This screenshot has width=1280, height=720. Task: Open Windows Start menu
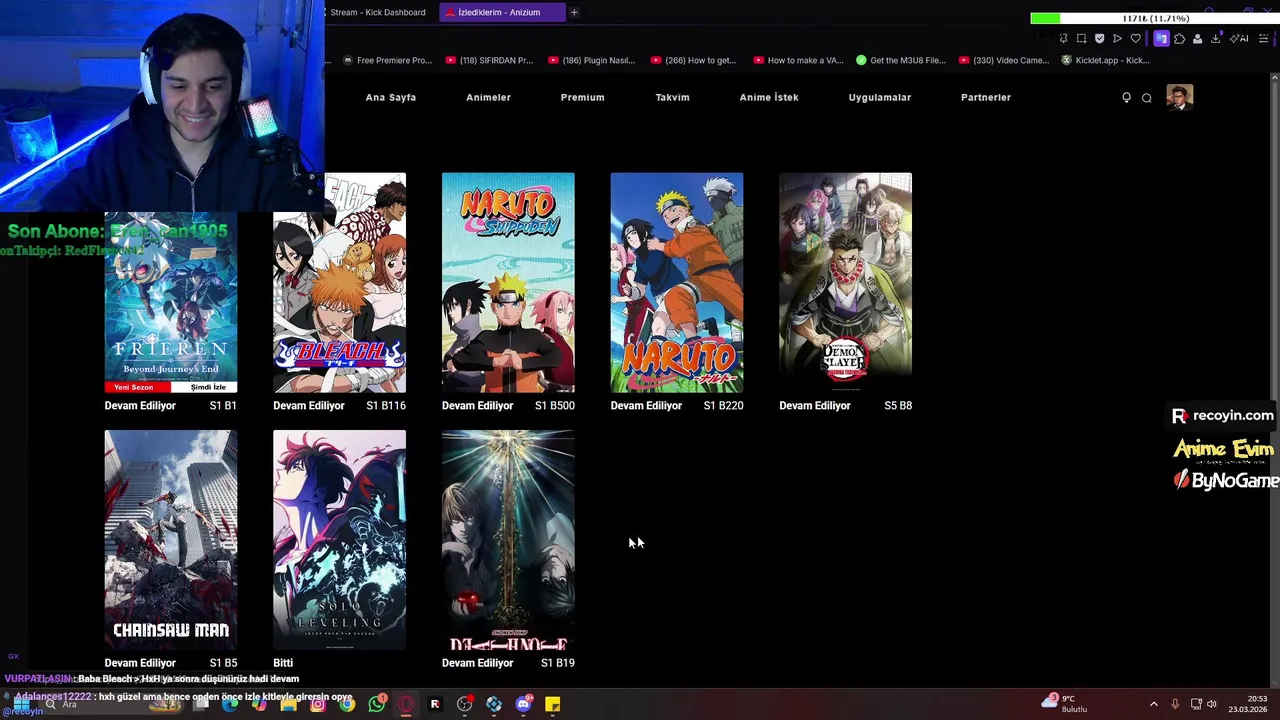pyautogui.click(x=21, y=704)
